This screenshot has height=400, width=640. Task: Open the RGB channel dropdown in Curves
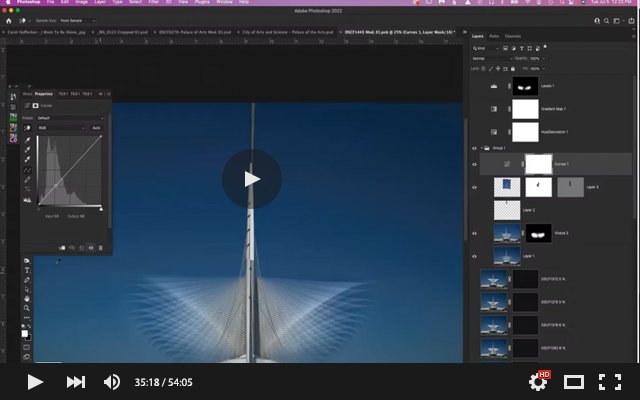[61, 128]
